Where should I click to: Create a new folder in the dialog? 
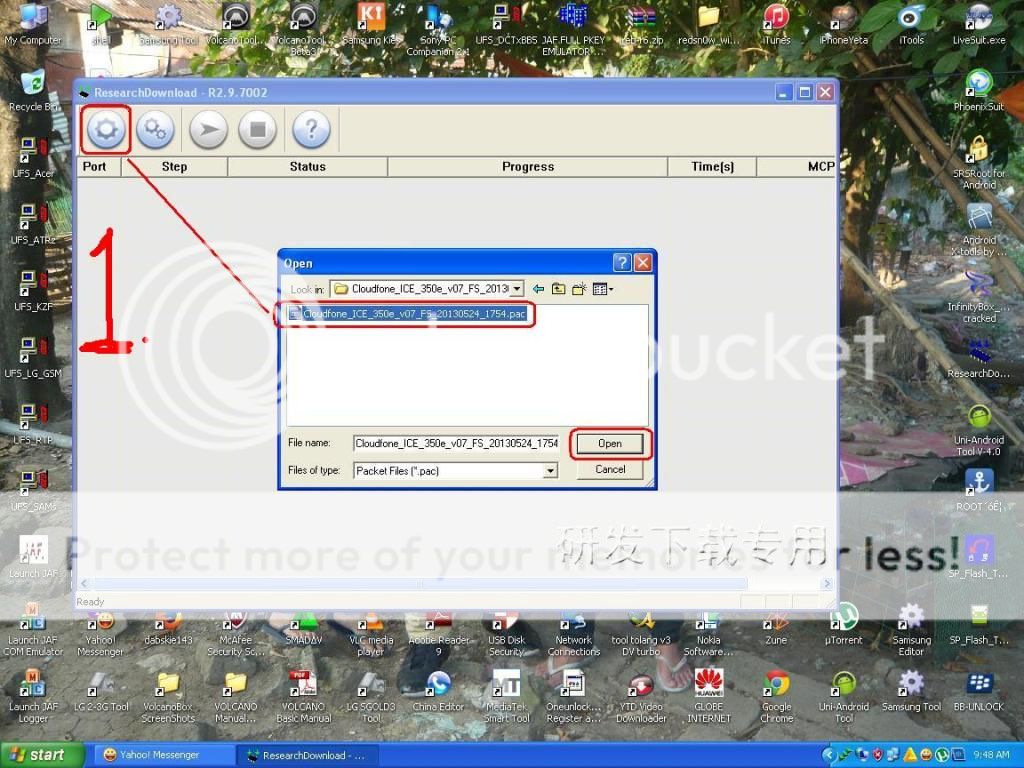click(579, 289)
